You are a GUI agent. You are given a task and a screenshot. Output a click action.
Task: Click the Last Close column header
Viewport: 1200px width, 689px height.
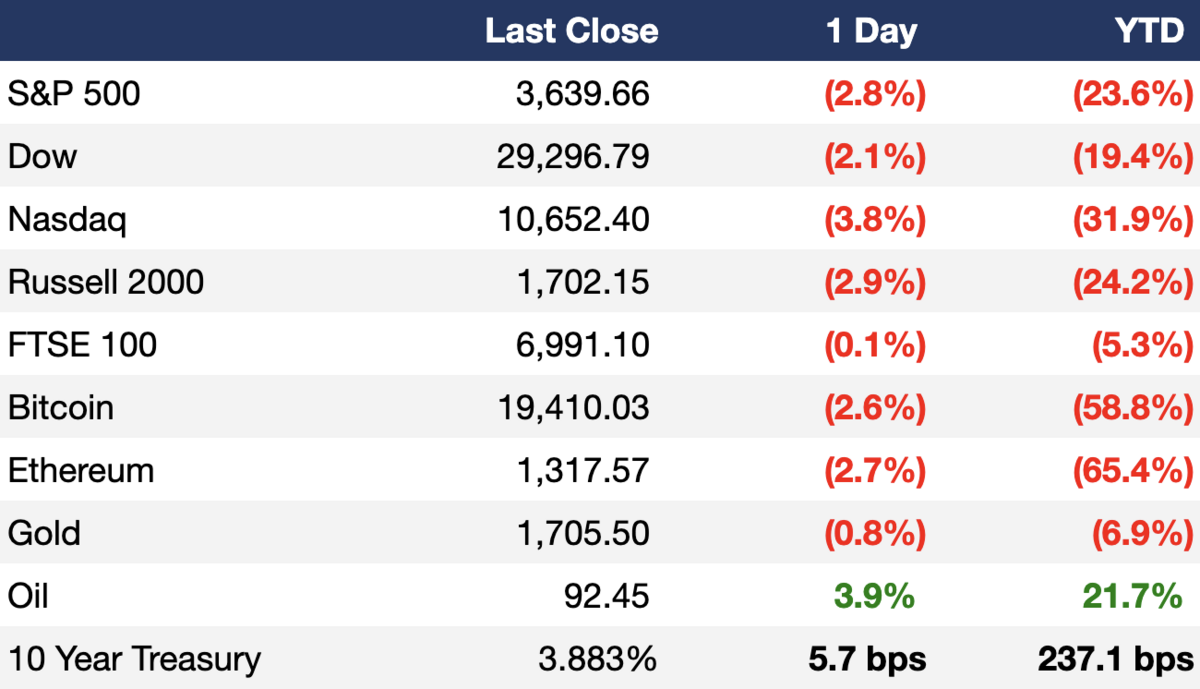click(571, 31)
